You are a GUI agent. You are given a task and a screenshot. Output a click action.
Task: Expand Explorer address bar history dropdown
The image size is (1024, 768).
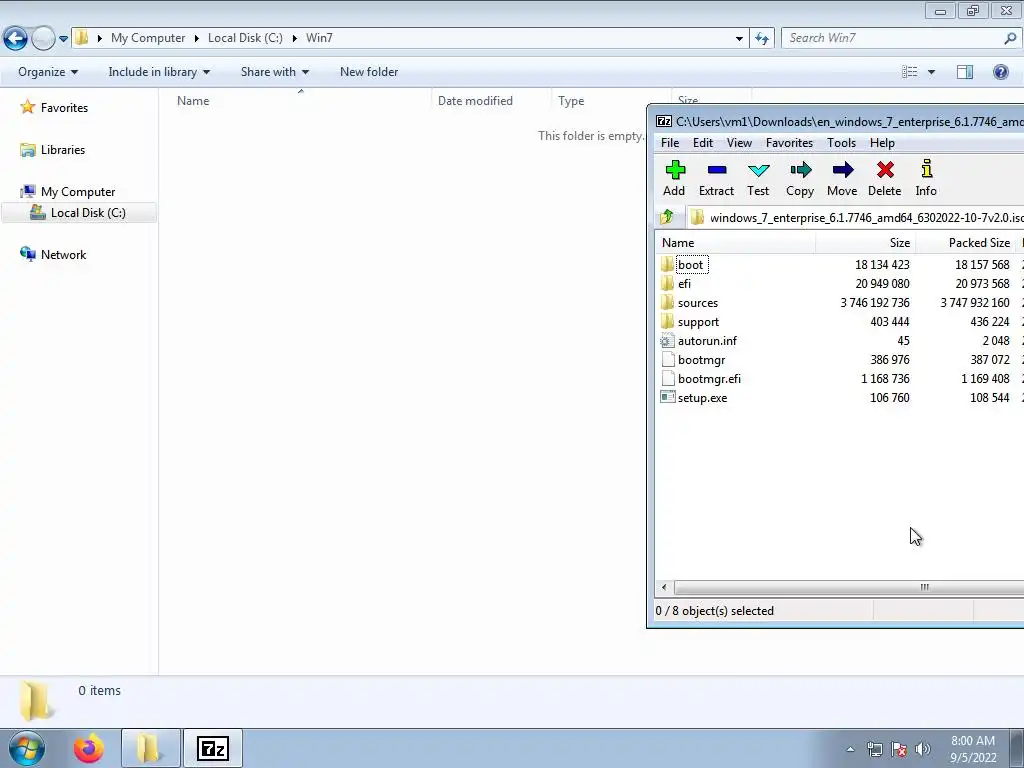[739, 39]
